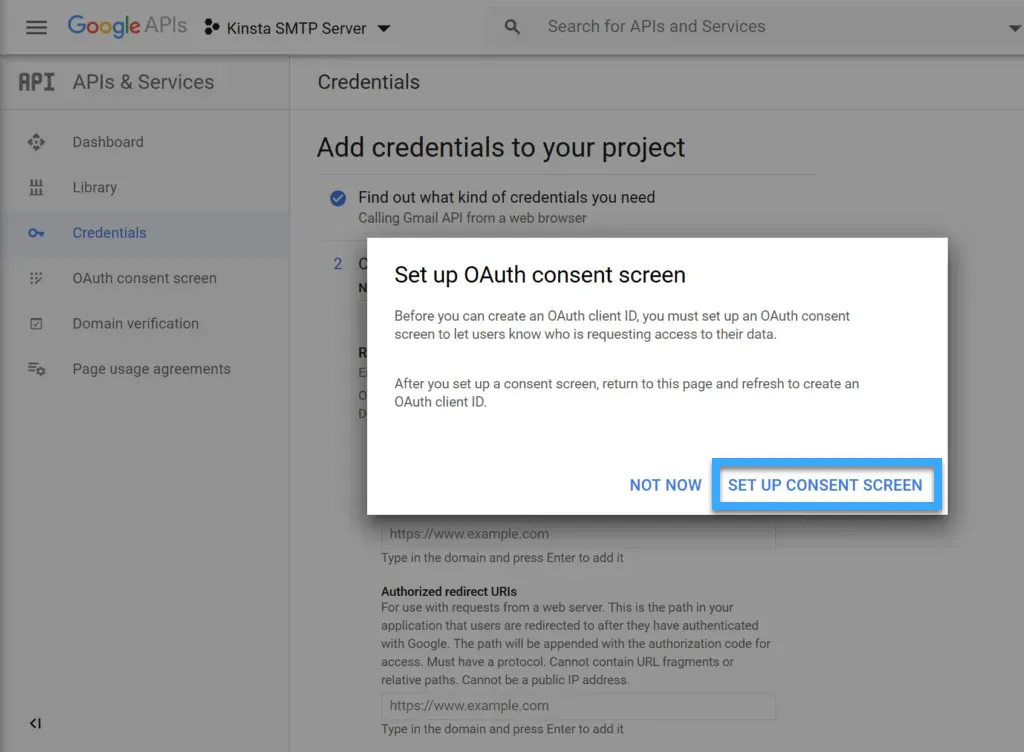
Task: Click the Credentials key icon
Action: (x=36, y=232)
